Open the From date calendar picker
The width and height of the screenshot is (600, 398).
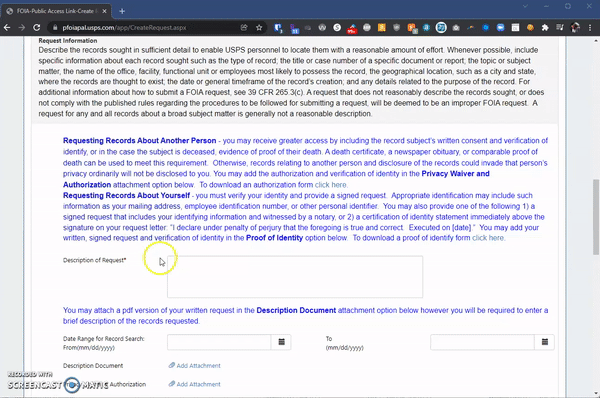click(281, 342)
